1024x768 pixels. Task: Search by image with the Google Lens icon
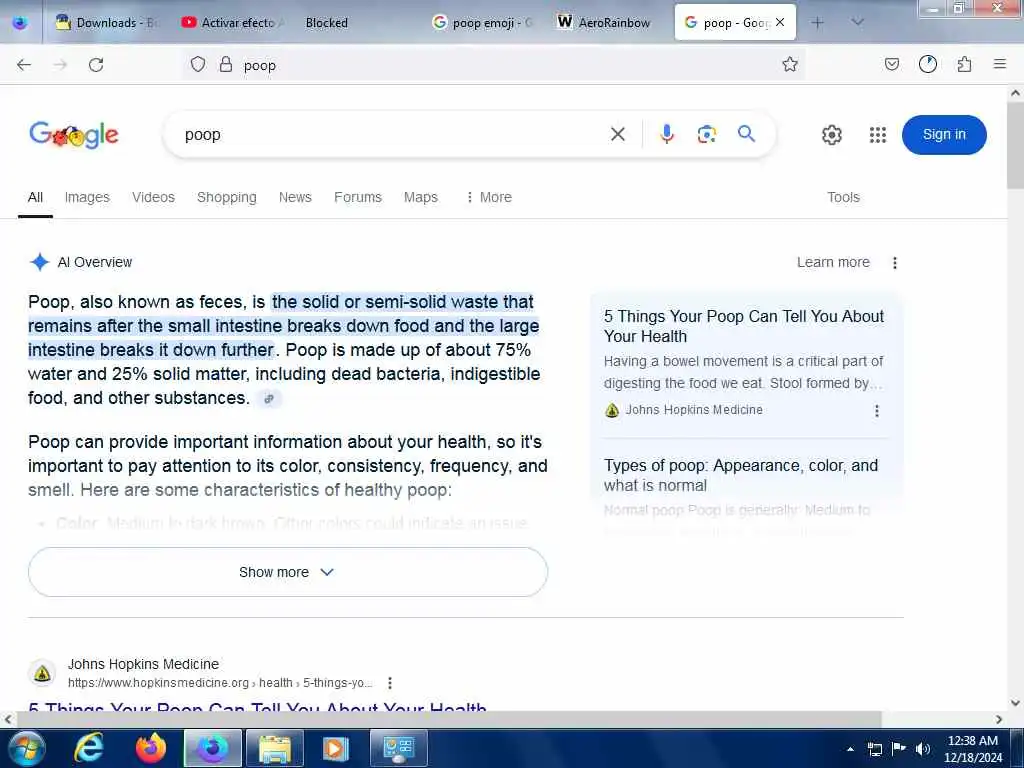pyautogui.click(x=707, y=135)
